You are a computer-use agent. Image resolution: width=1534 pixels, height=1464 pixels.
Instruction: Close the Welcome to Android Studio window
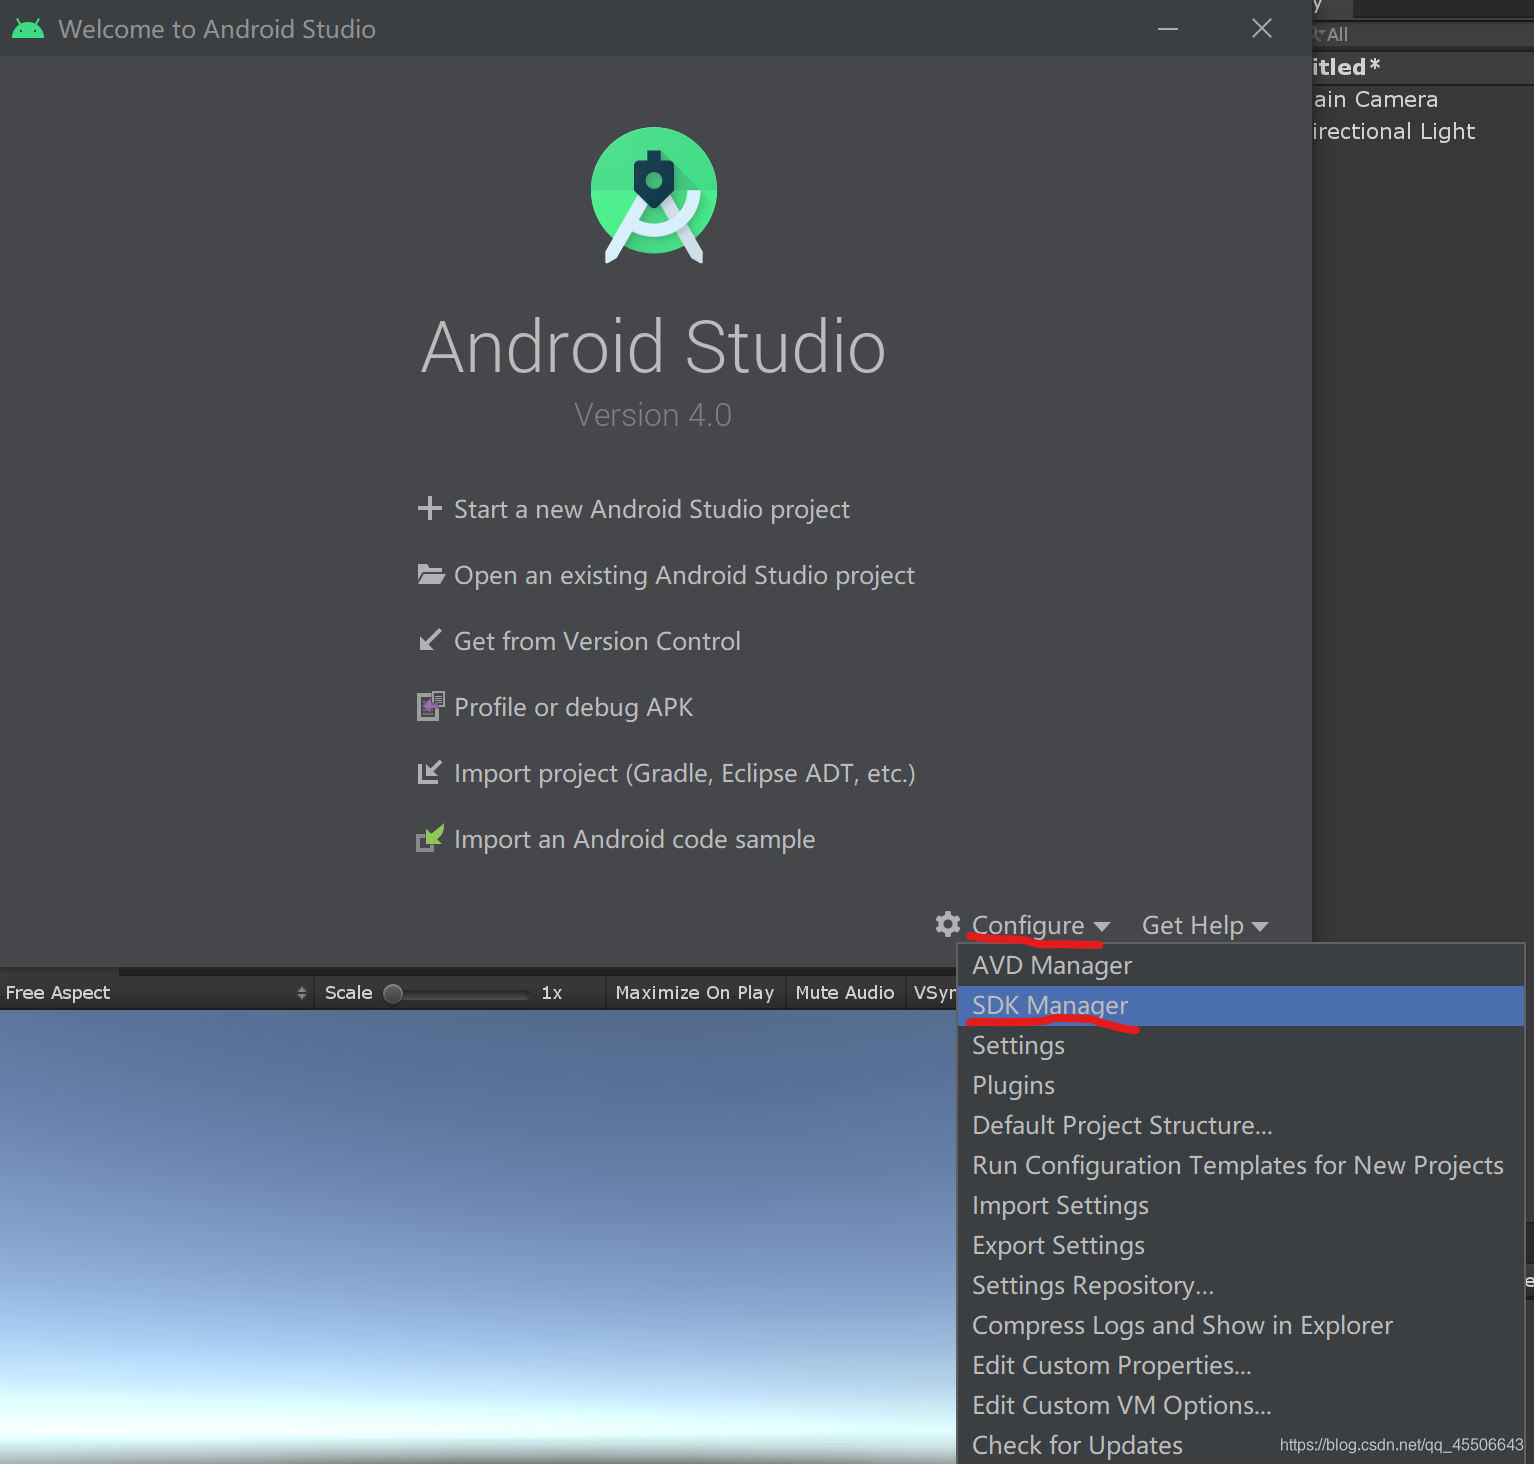1262,28
